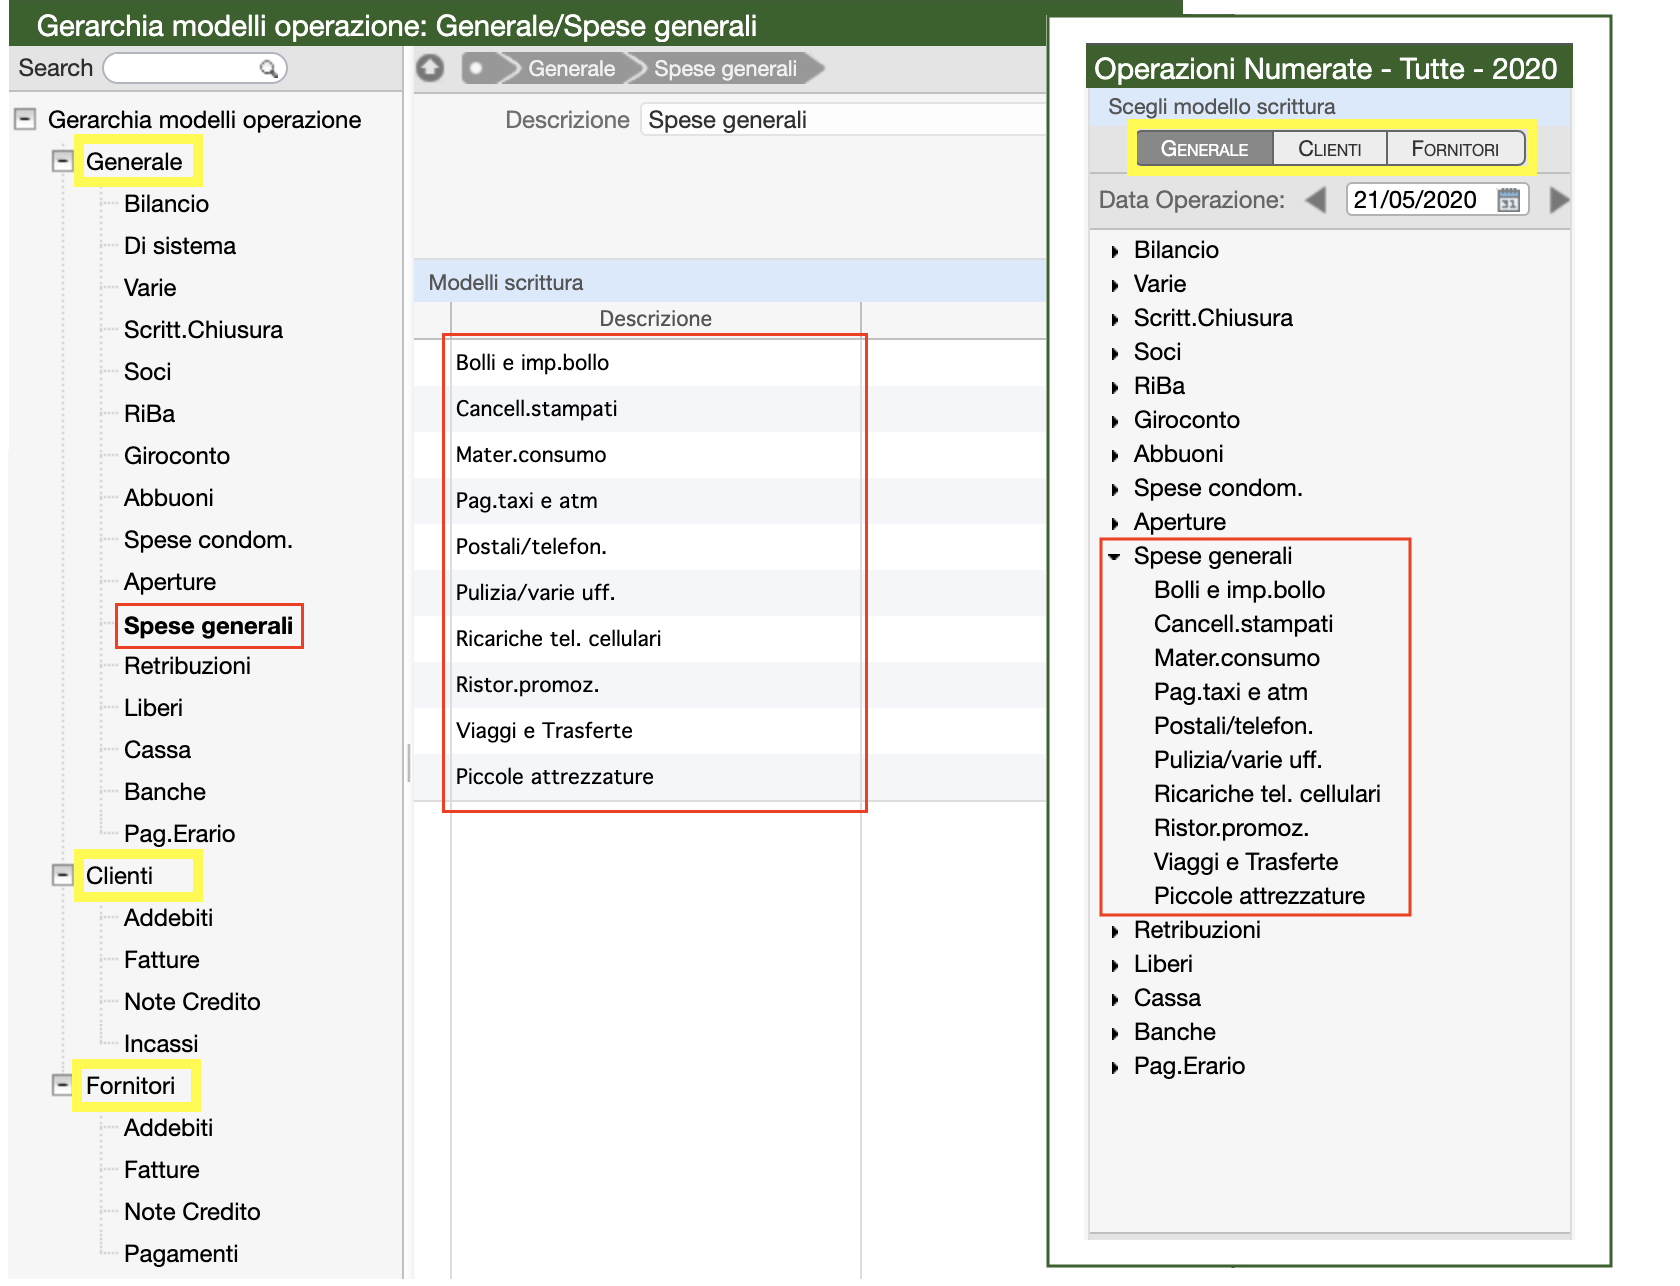1680x1286 pixels.
Task: Select Liberi in the hierarchy tree
Action: point(153,707)
